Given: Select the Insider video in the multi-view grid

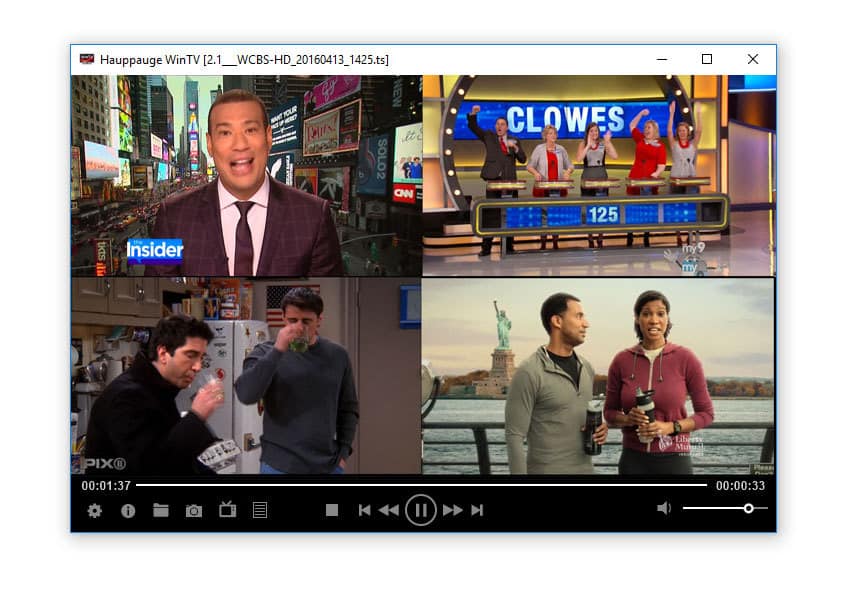Looking at the screenshot, I should pyautogui.click(x=246, y=176).
